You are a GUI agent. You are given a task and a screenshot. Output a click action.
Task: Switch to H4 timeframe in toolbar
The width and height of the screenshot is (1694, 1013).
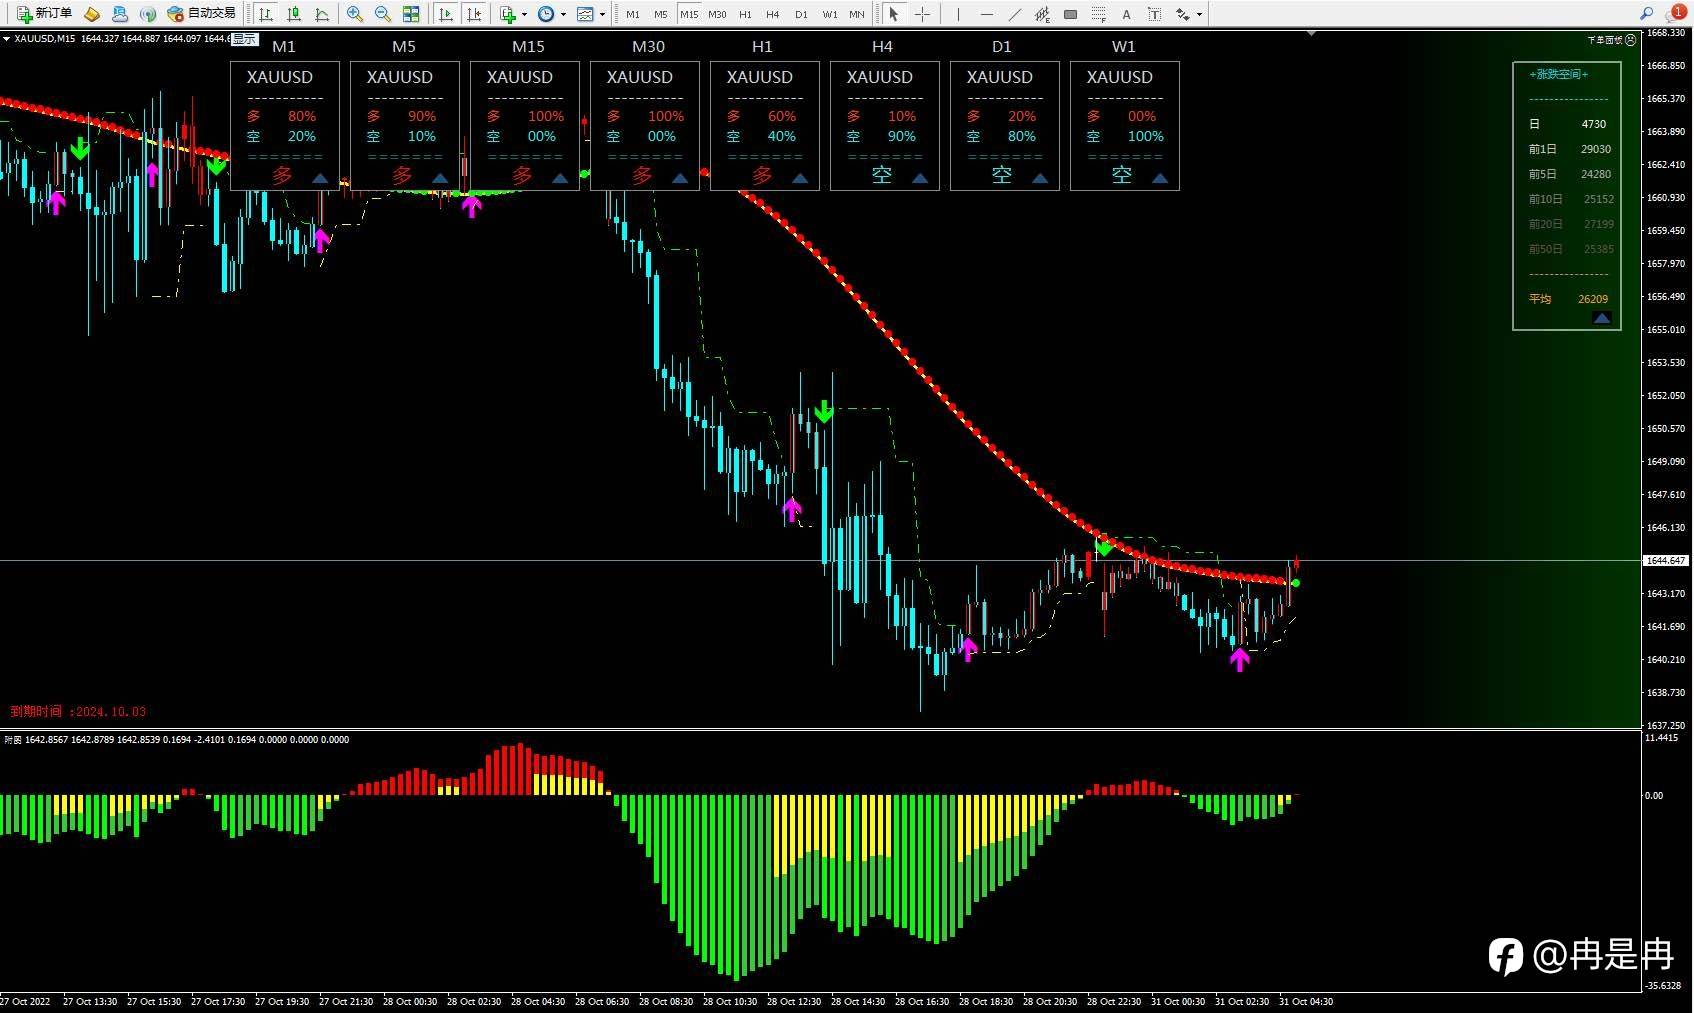click(772, 14)
